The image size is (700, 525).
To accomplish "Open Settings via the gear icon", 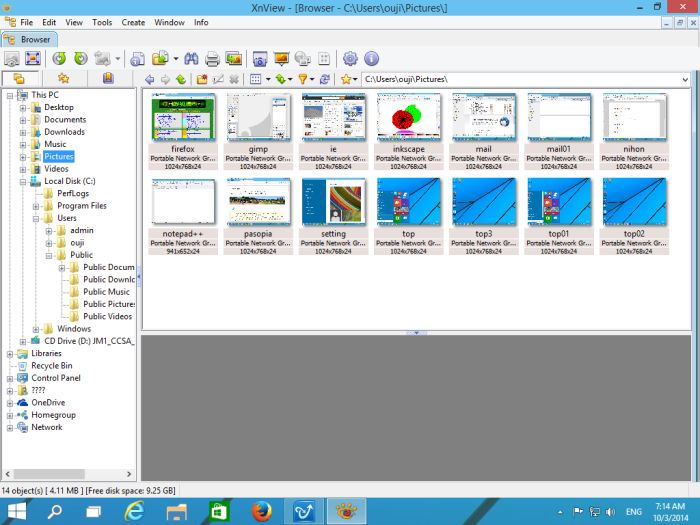I will point(350,59).
